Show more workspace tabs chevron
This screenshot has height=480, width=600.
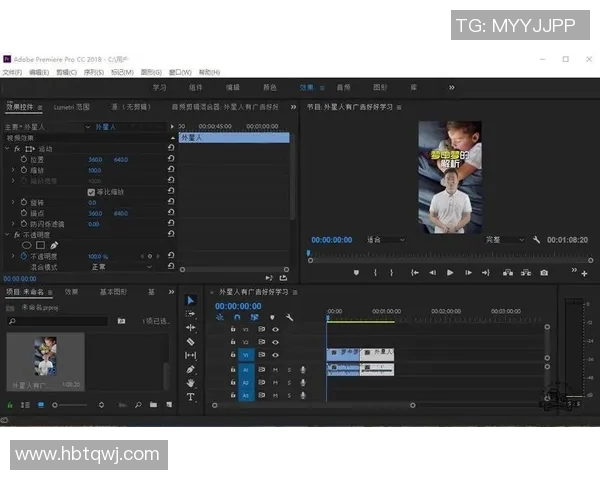[452, 88]
